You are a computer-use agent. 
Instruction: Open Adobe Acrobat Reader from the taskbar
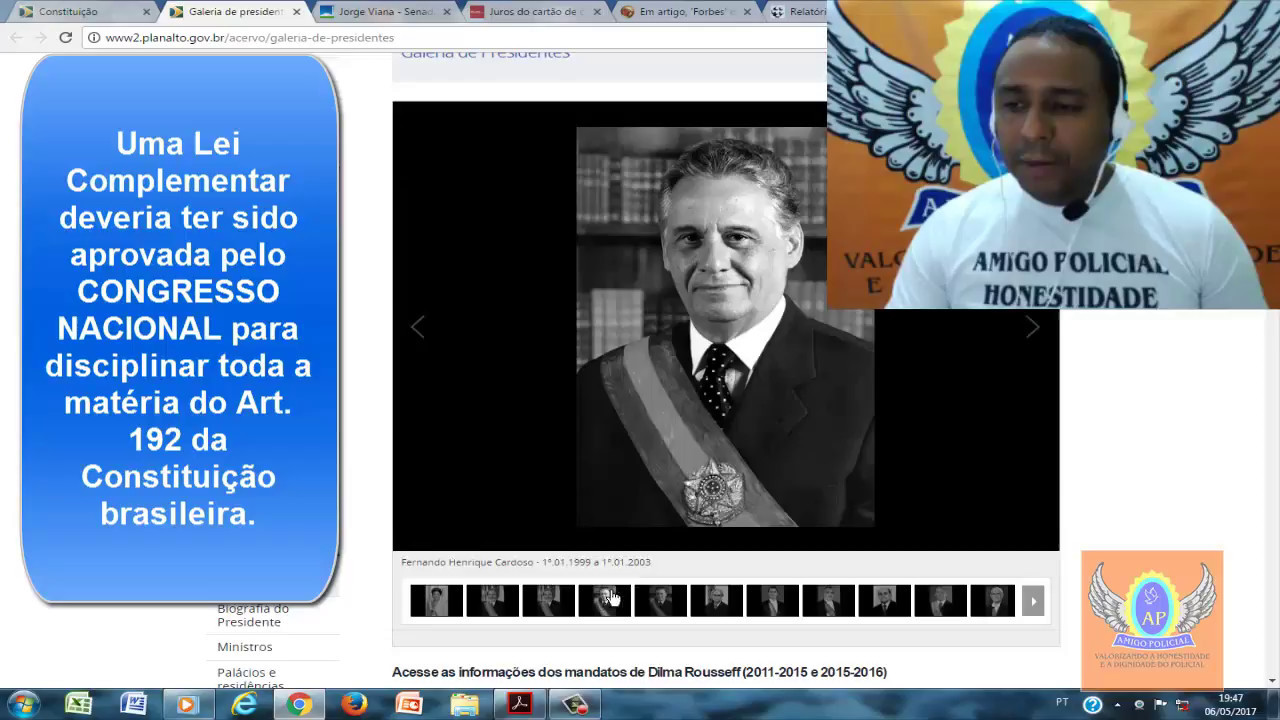click(x=520, y=704)
